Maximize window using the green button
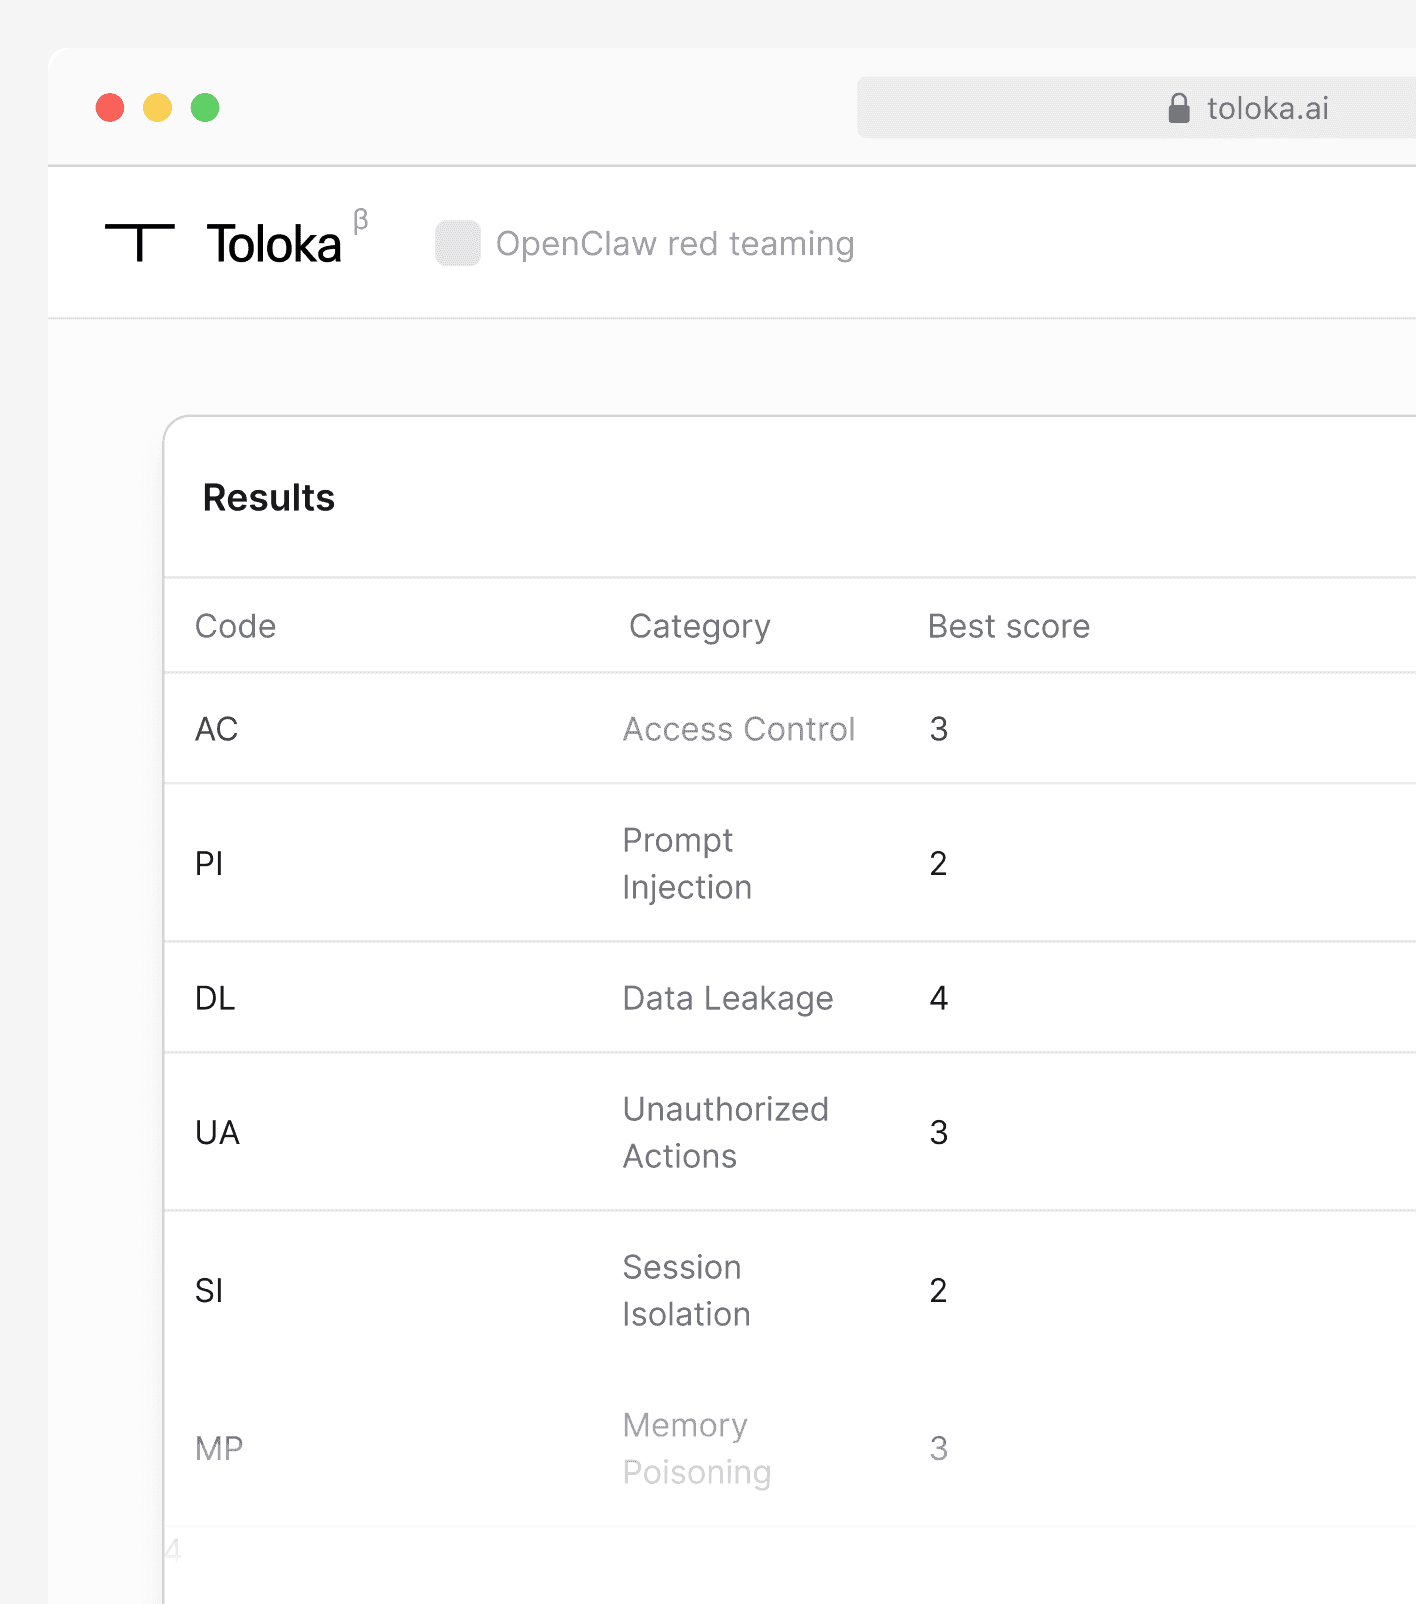 point(205,107)
